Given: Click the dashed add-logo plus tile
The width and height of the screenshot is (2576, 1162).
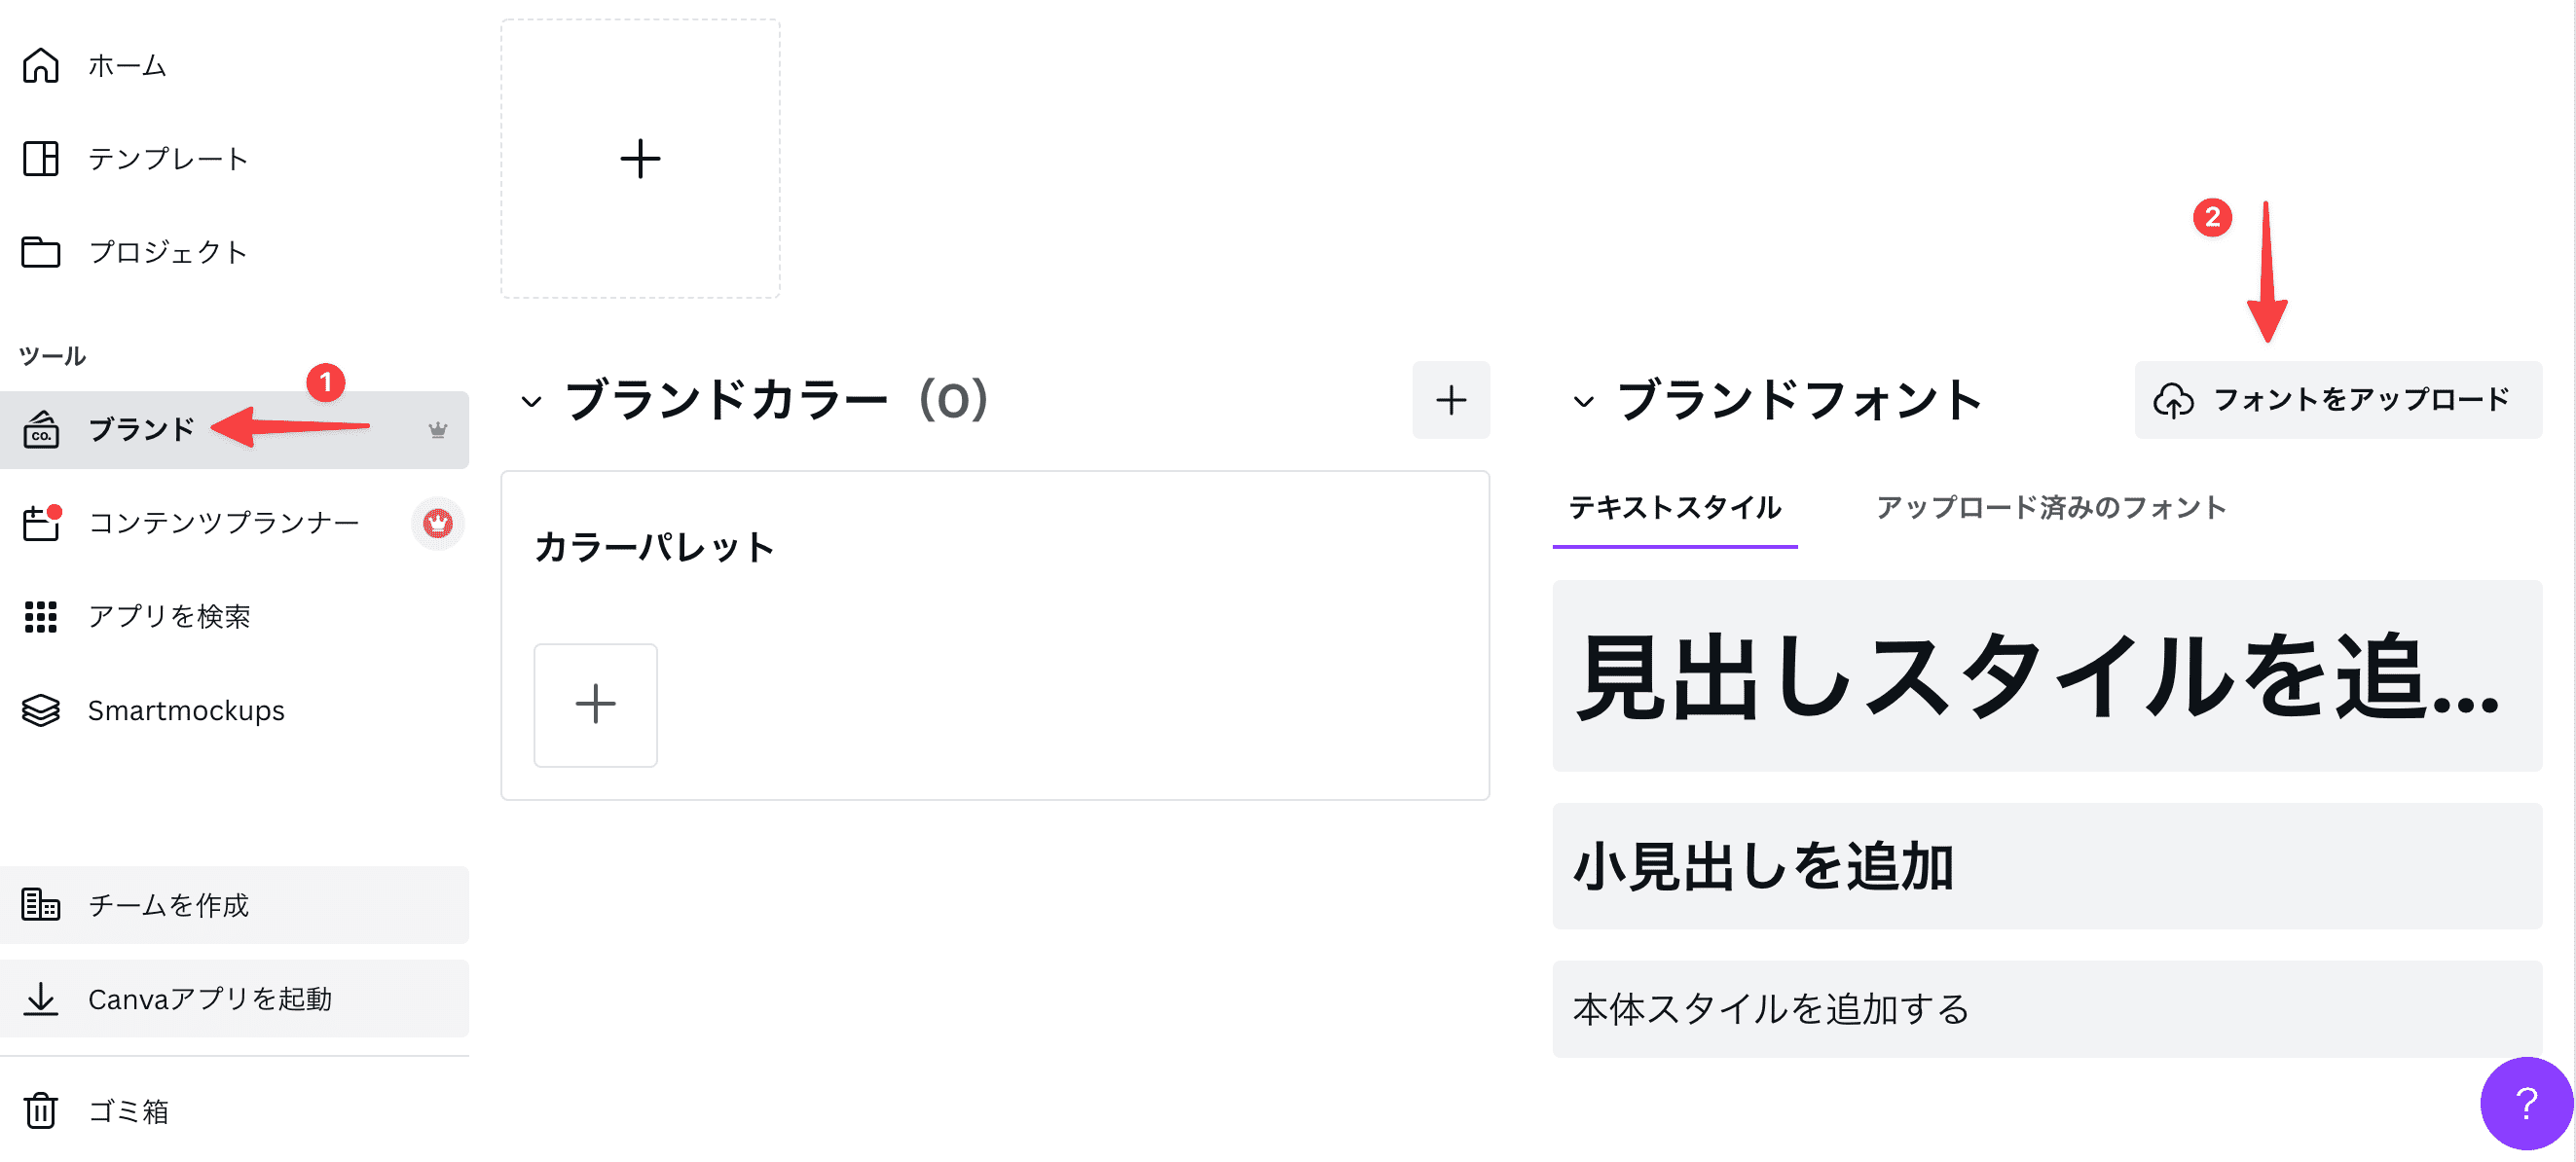Looking at the screenshot, I should coord(640,158).
